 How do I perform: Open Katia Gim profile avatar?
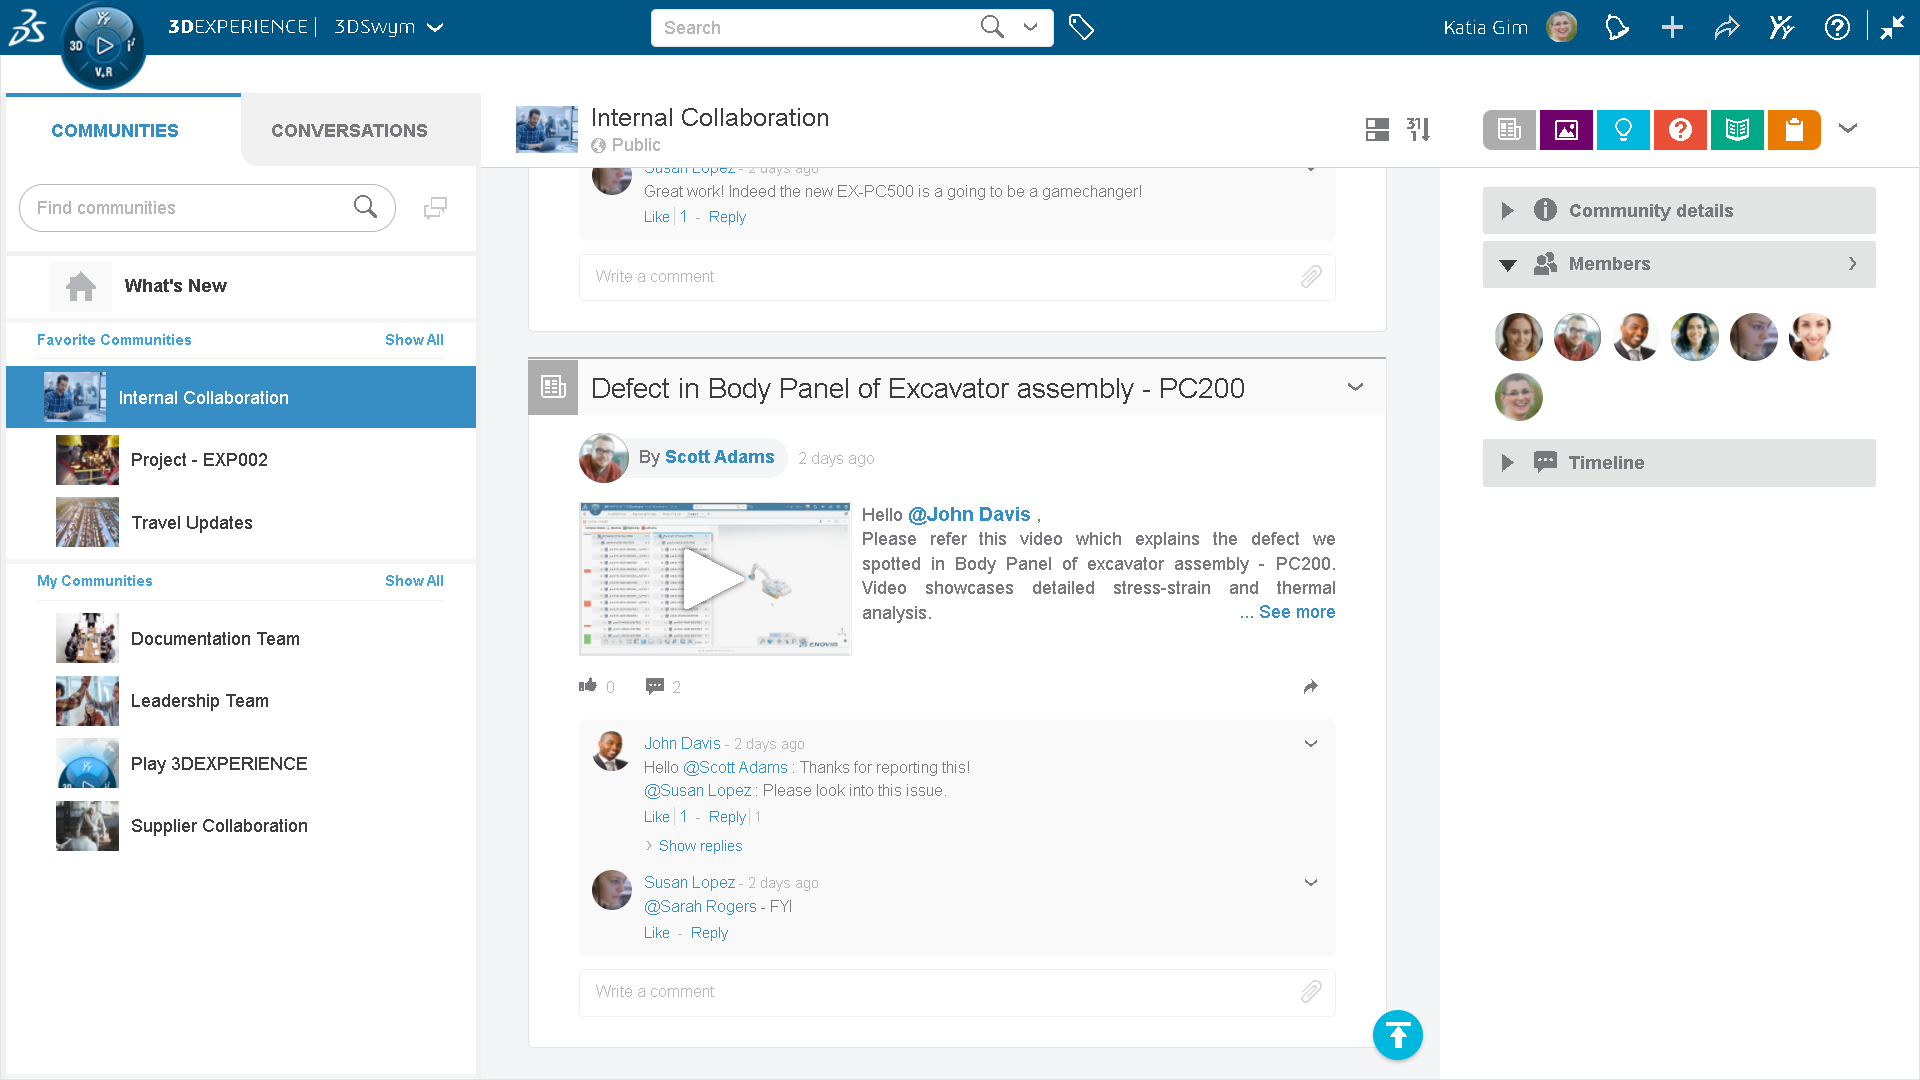pyautogui.click(x=1561, y=27)
